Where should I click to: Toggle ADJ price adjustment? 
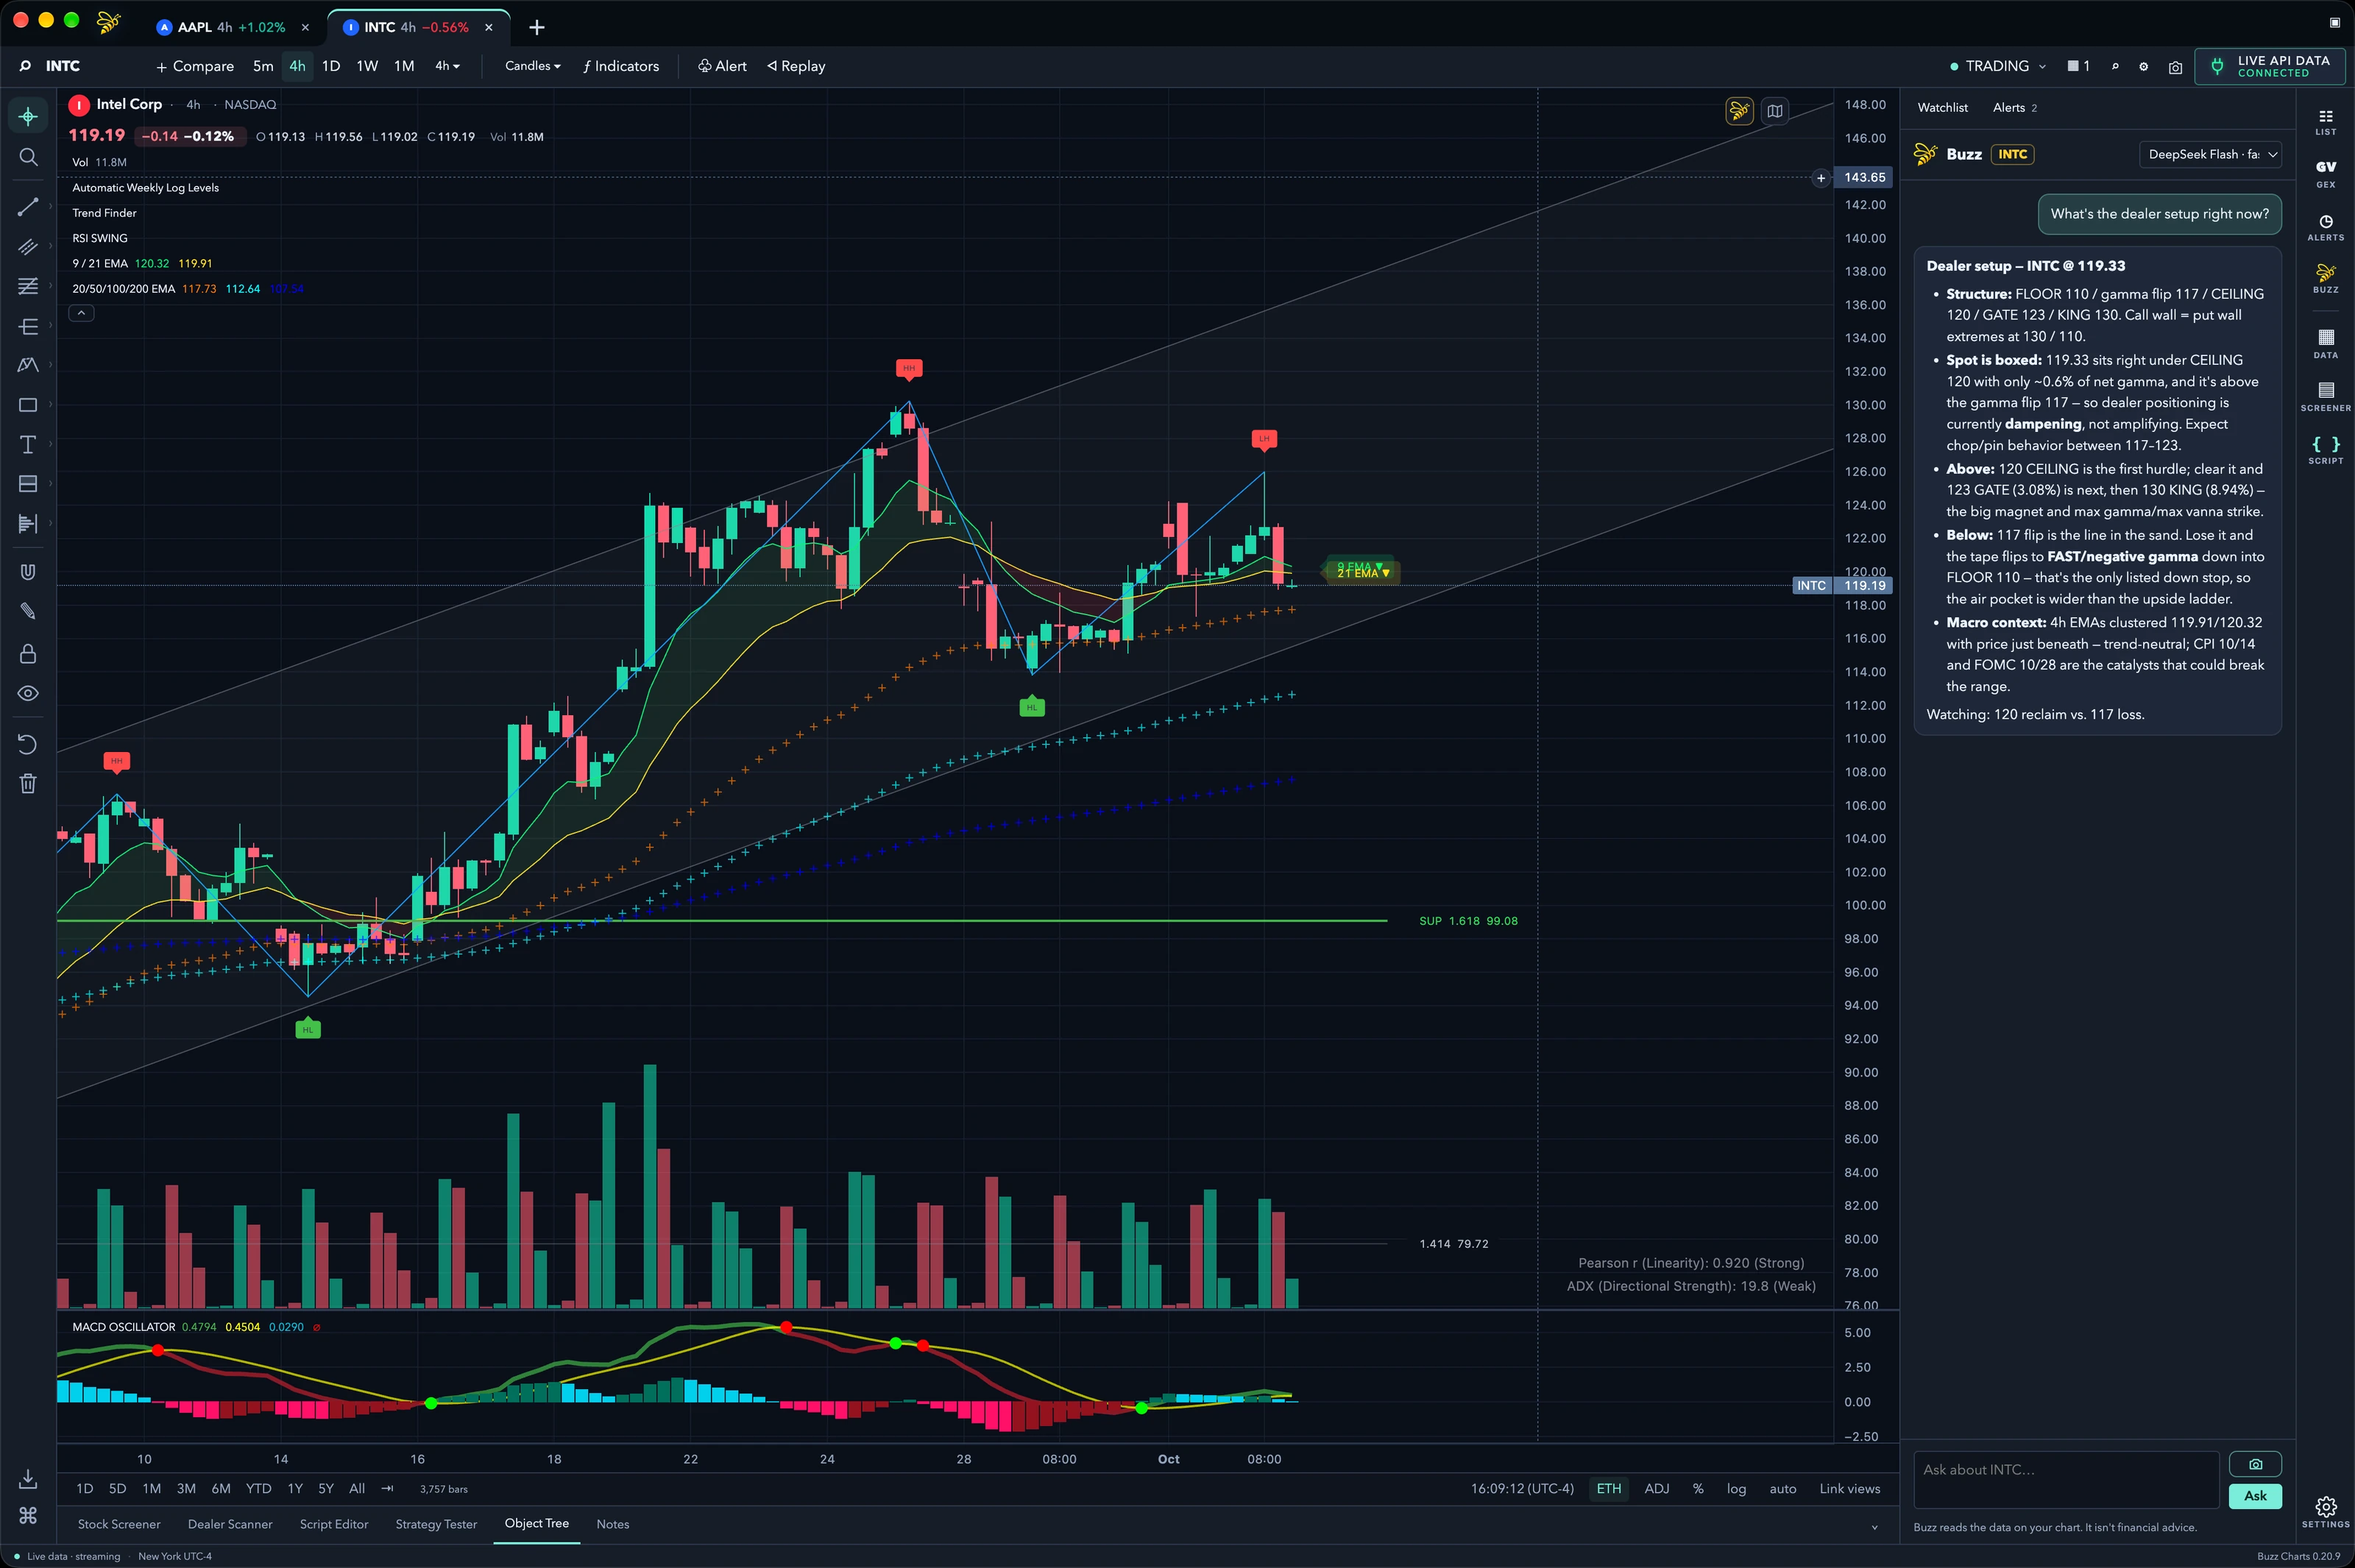click(x=1657, y=1488)
